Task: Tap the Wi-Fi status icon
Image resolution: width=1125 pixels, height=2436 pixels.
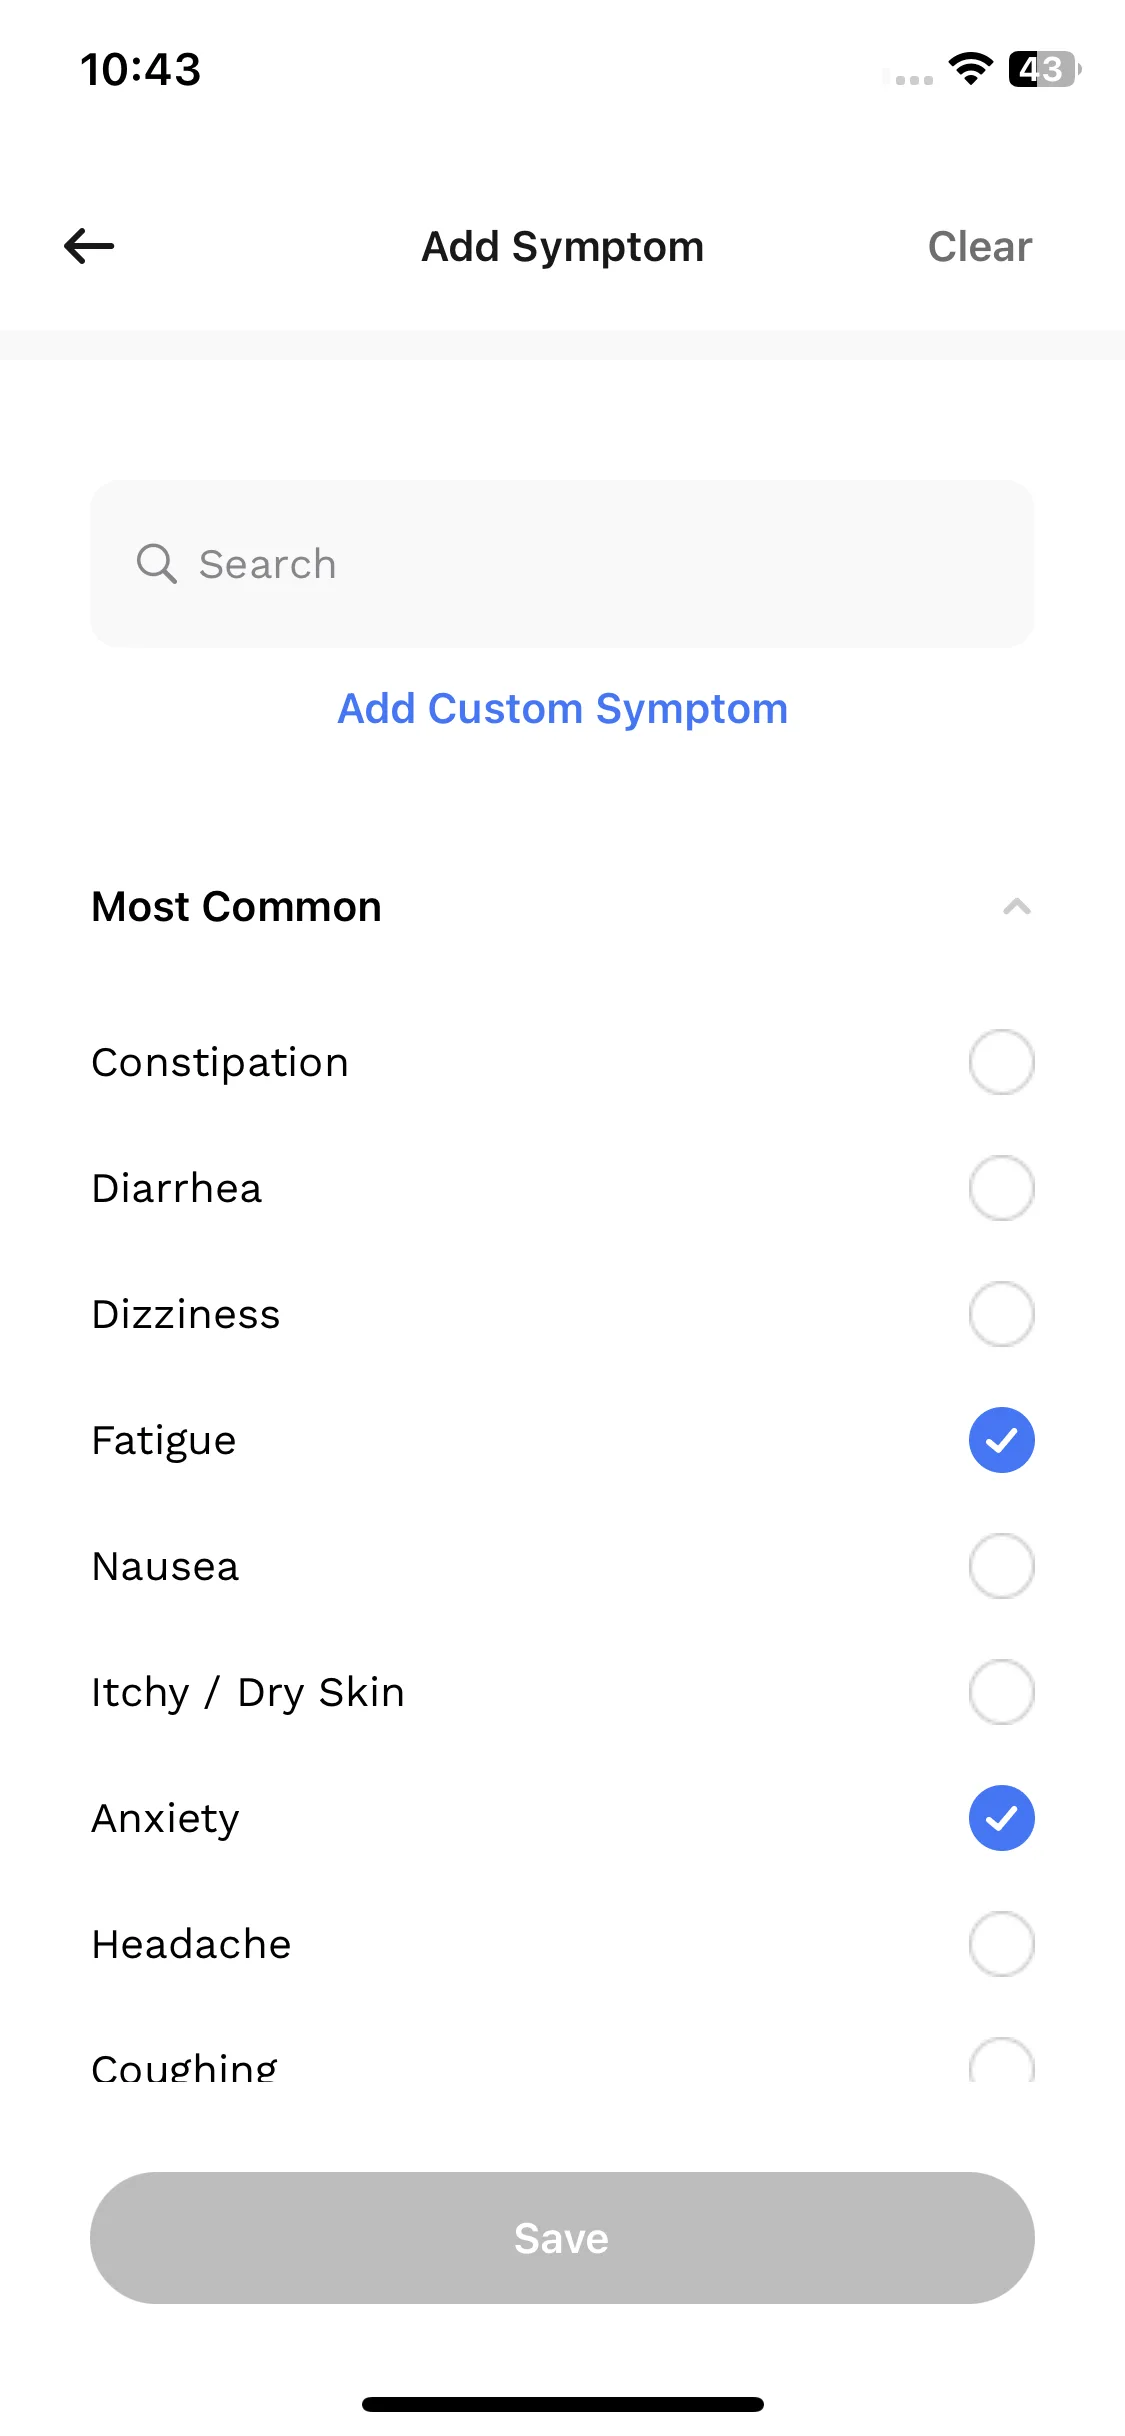Action: pos(970,69)
